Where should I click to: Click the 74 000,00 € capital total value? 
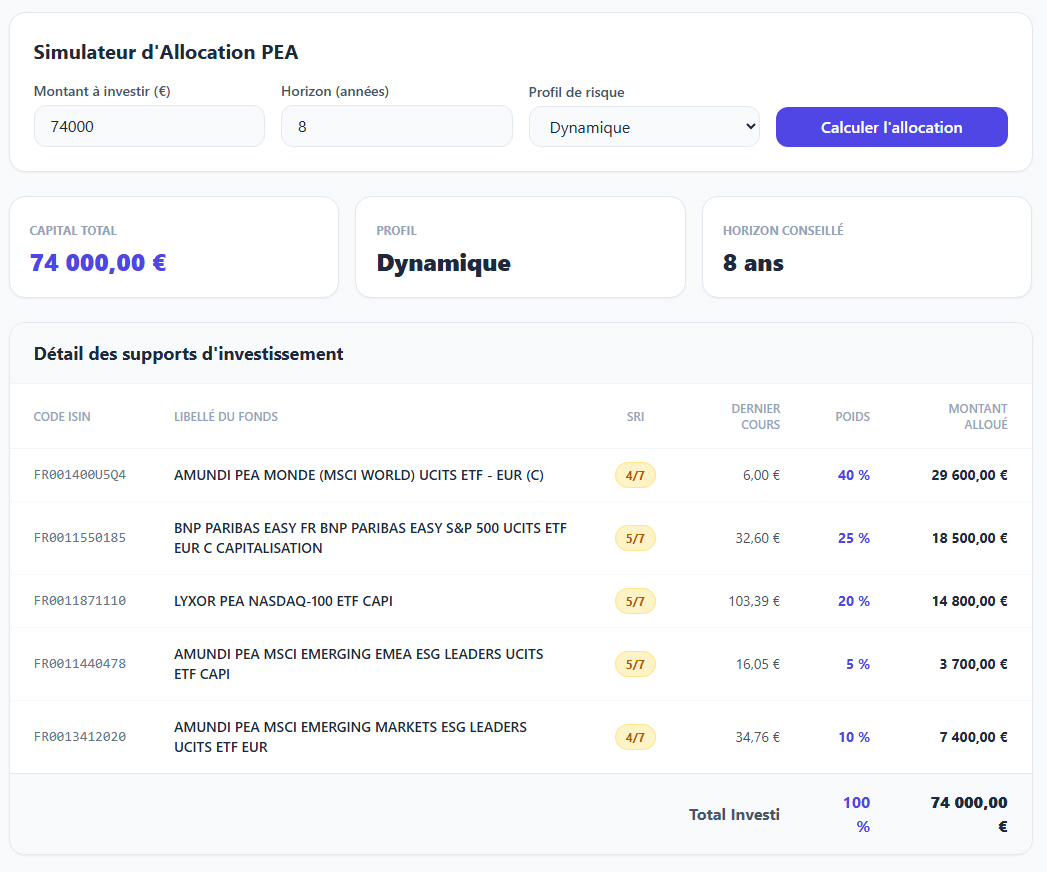[x=98, y=262]
